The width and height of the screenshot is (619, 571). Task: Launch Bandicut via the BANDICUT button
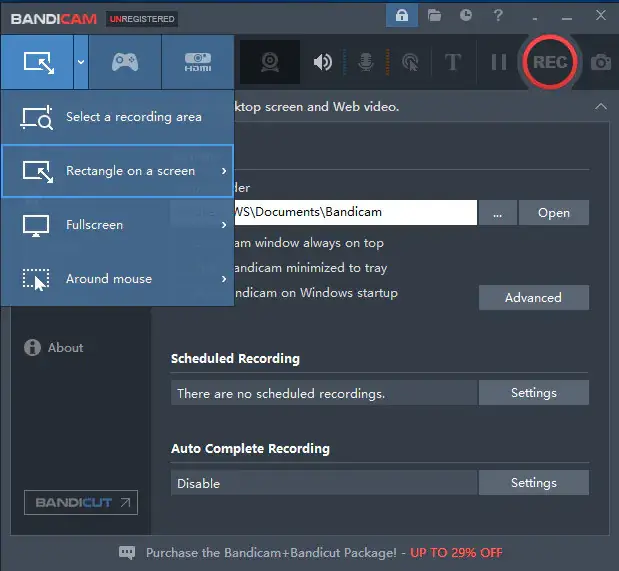click(x=81, y=502)
